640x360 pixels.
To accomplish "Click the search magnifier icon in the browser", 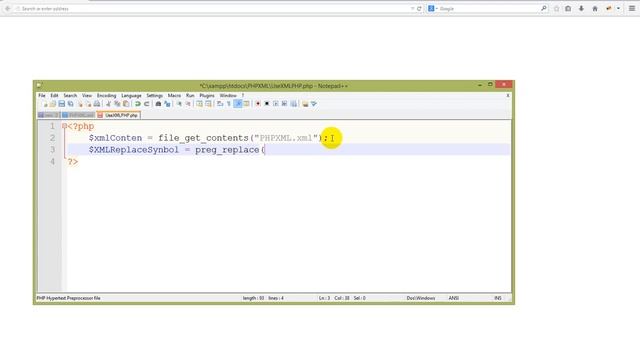I will (544, 9).
